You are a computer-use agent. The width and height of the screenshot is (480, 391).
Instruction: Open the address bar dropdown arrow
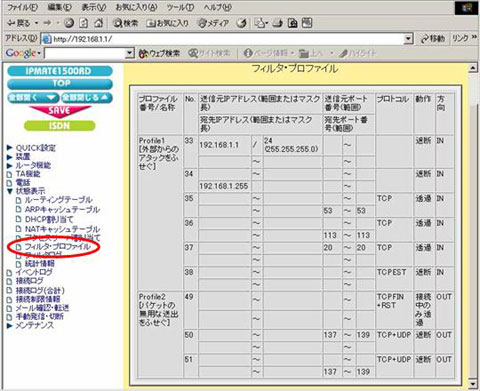(x=408, y=39)
